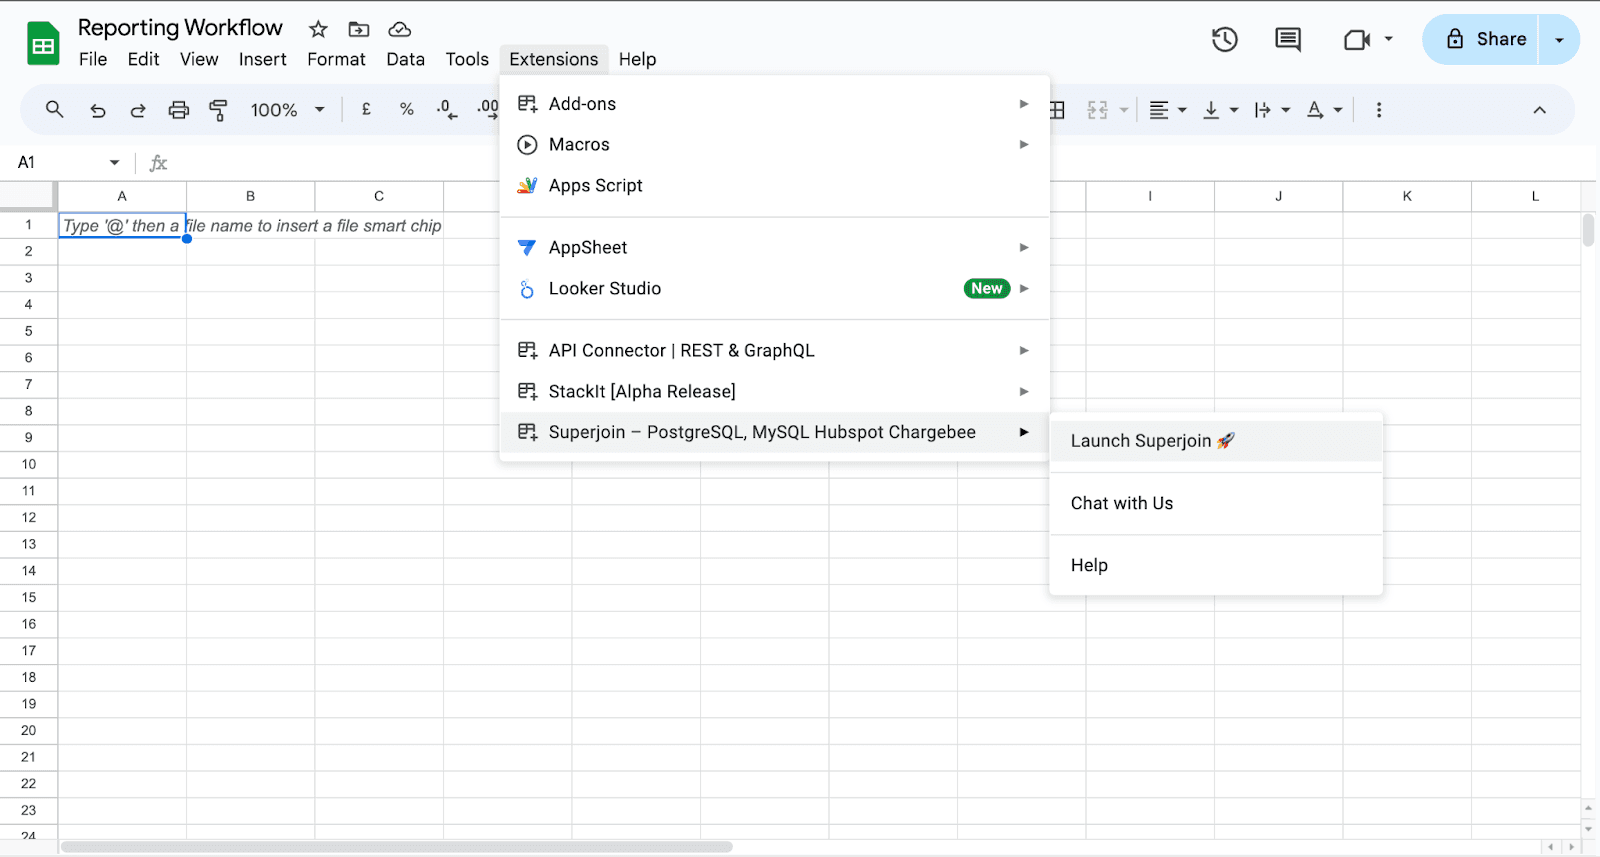The image size is (1600, 857).
Task: Expand the Macros submenu arrow
Action: click(1024, 144)
